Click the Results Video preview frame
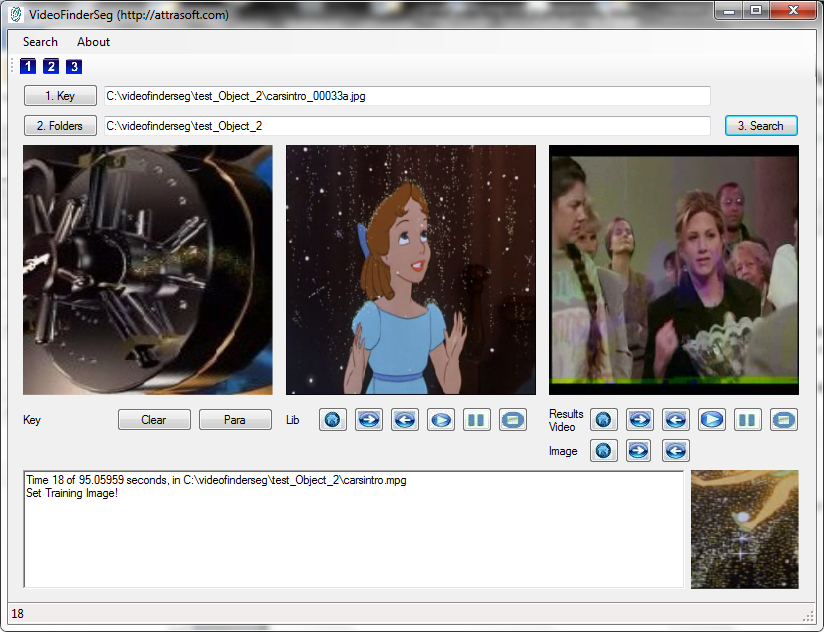This screenshot has height=632, width=824. pyautogui.click(x=674, y=270)
